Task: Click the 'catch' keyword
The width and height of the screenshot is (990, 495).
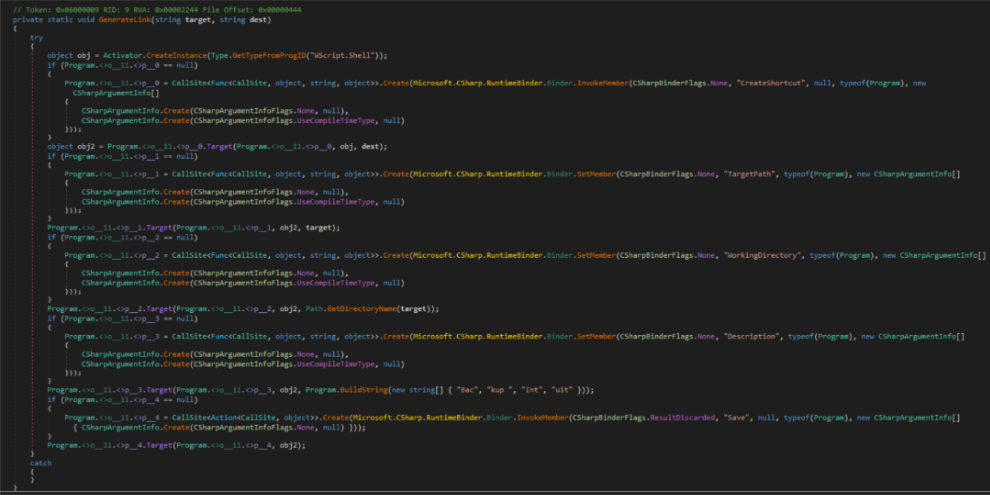Action: click(40, 463)
